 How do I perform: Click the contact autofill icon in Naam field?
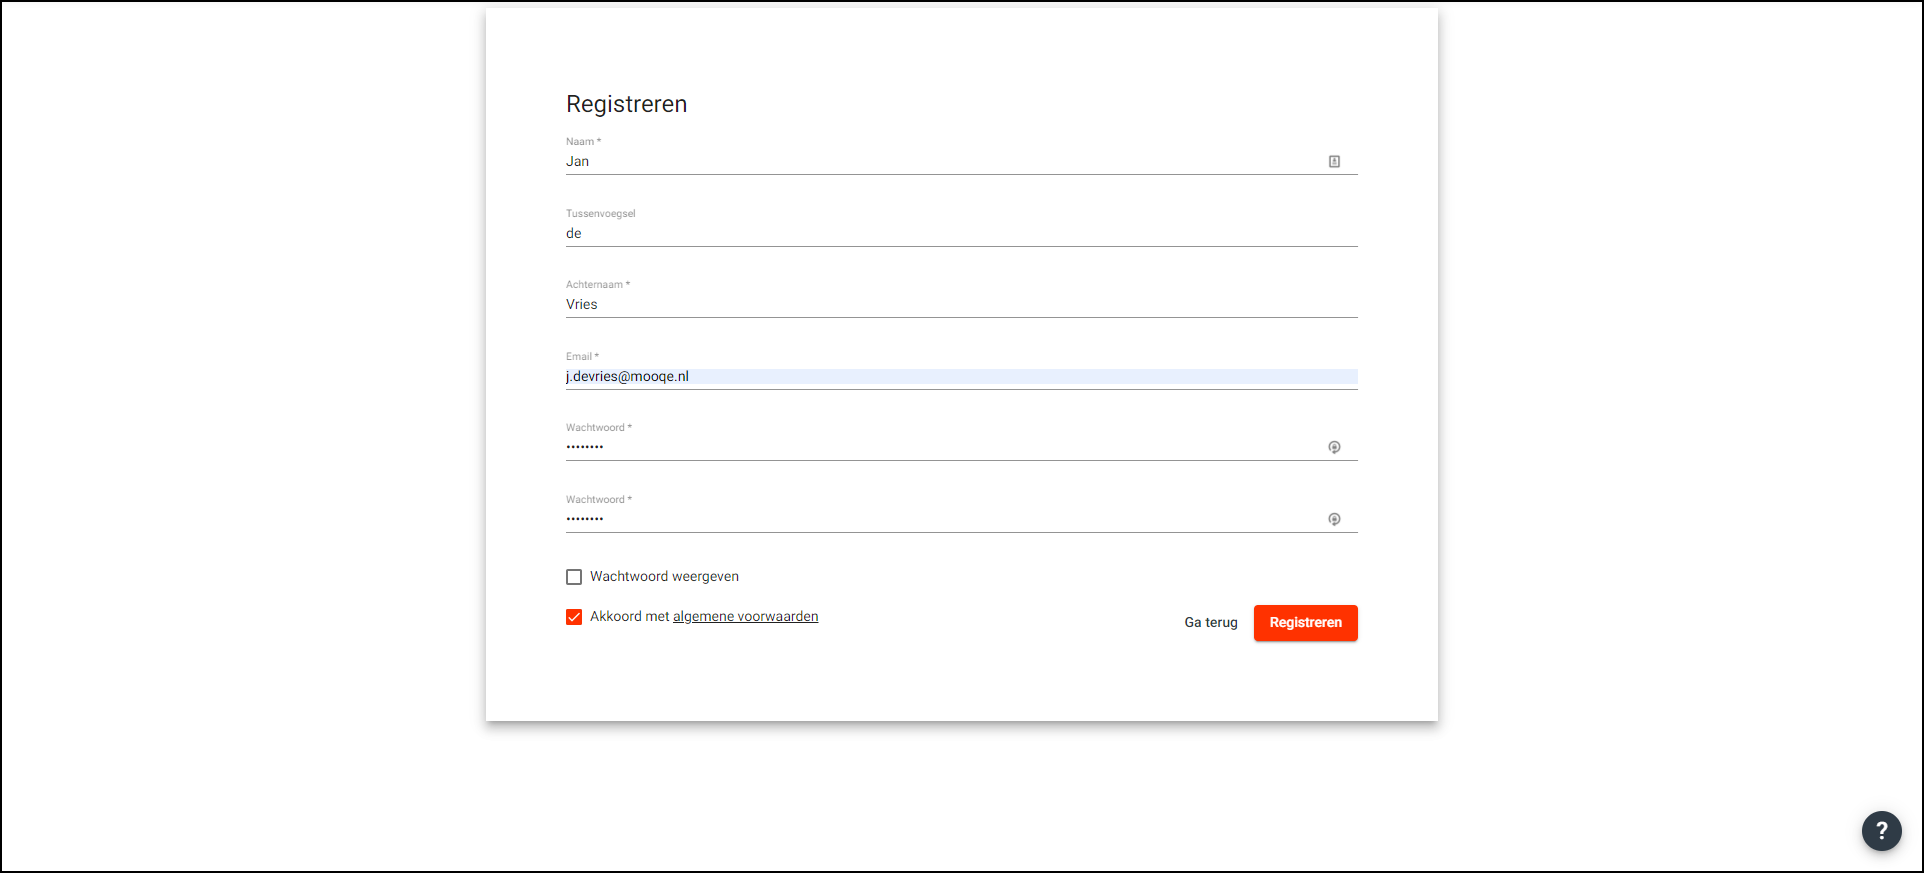[1334, 161]
